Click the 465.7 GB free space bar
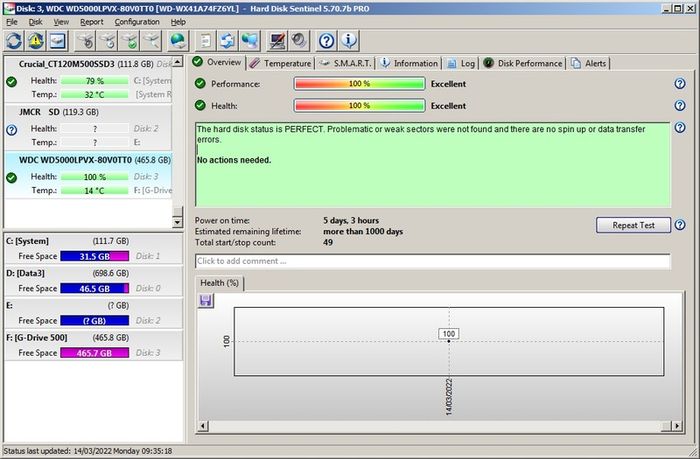The height and width of the screenshot is (459, 700). tap(95, 353)
